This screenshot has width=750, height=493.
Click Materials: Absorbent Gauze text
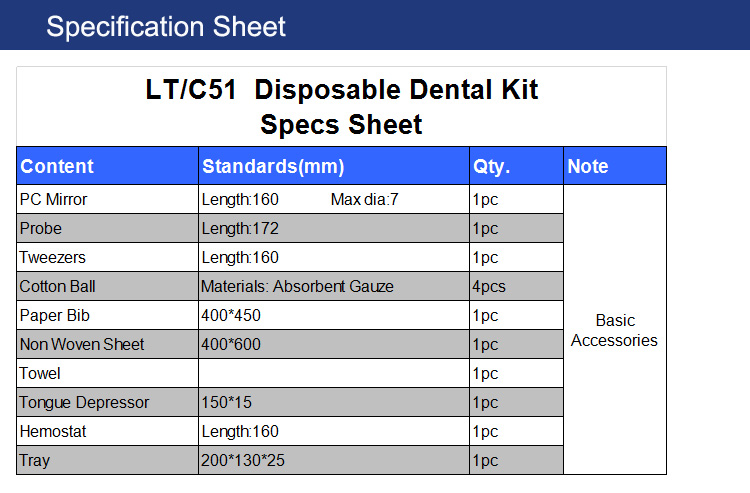[x=297, y=286]
